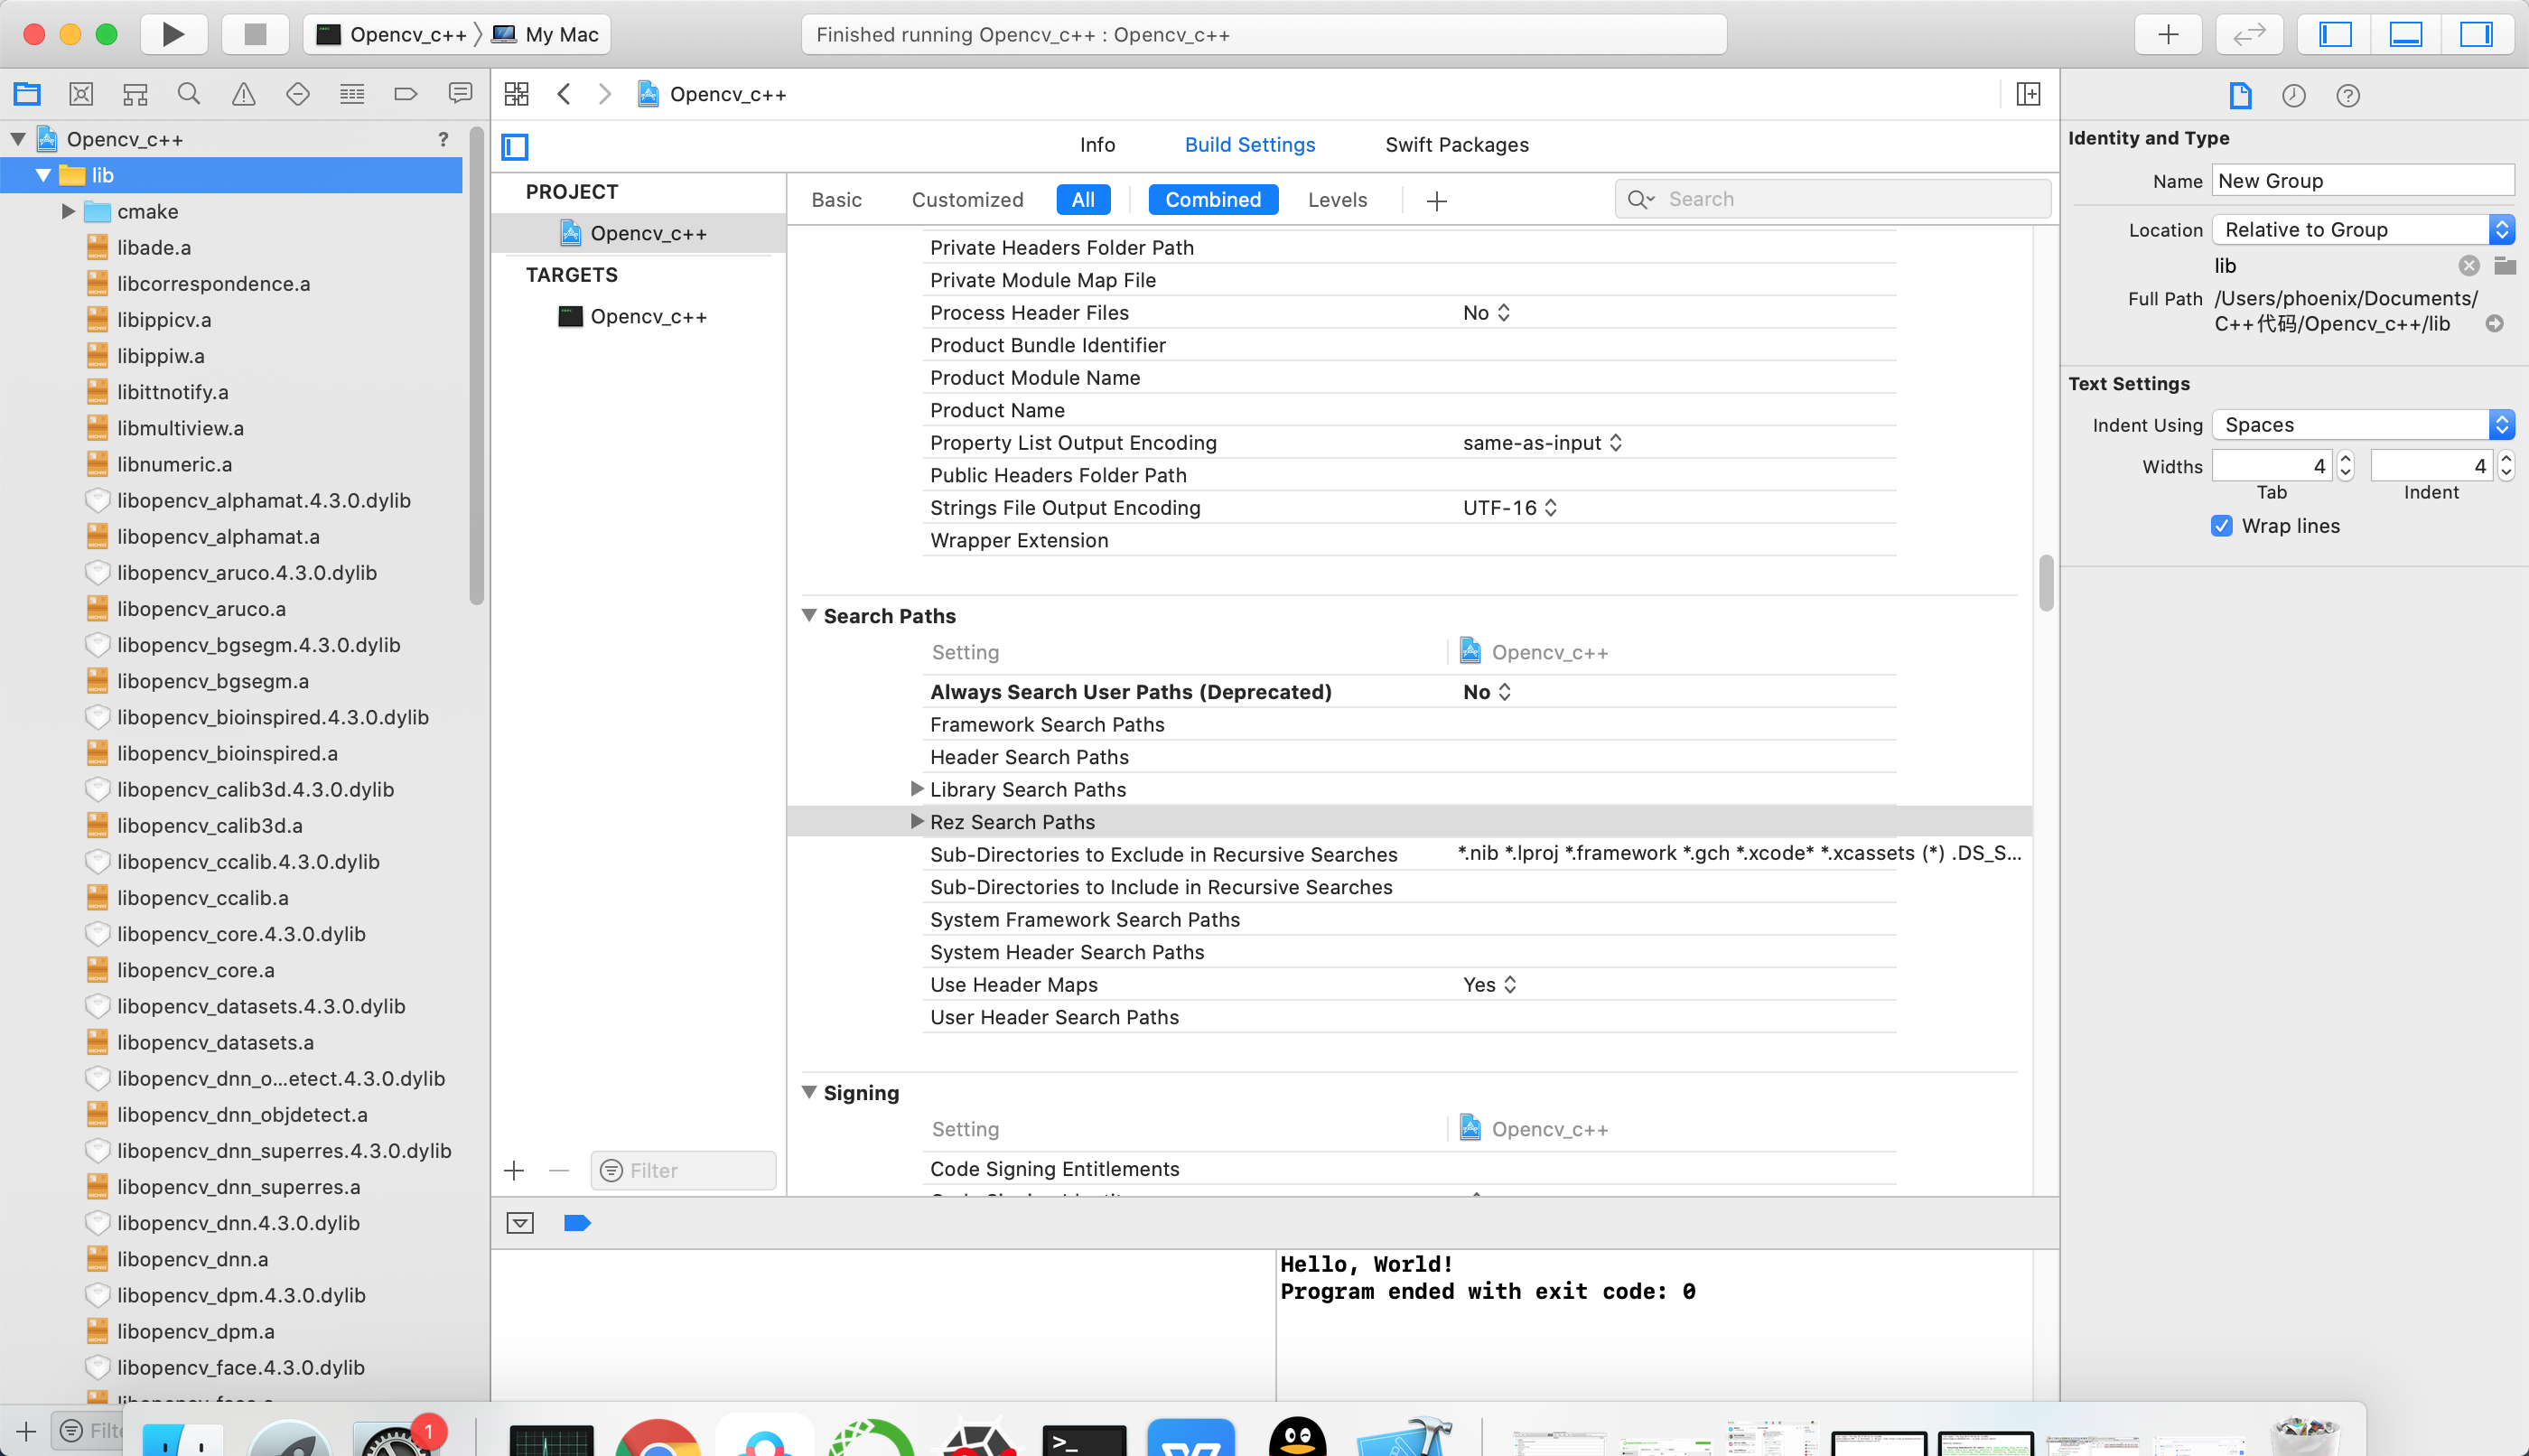
Task: Click the Customized filter button
Action: (967, 200)
